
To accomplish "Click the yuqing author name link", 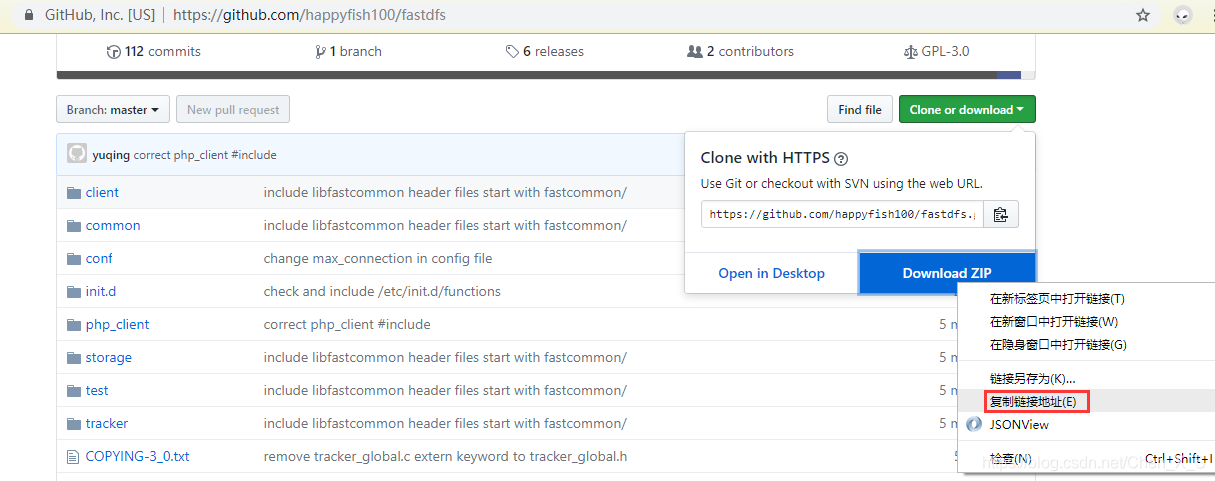I will [x=111, y=155].
